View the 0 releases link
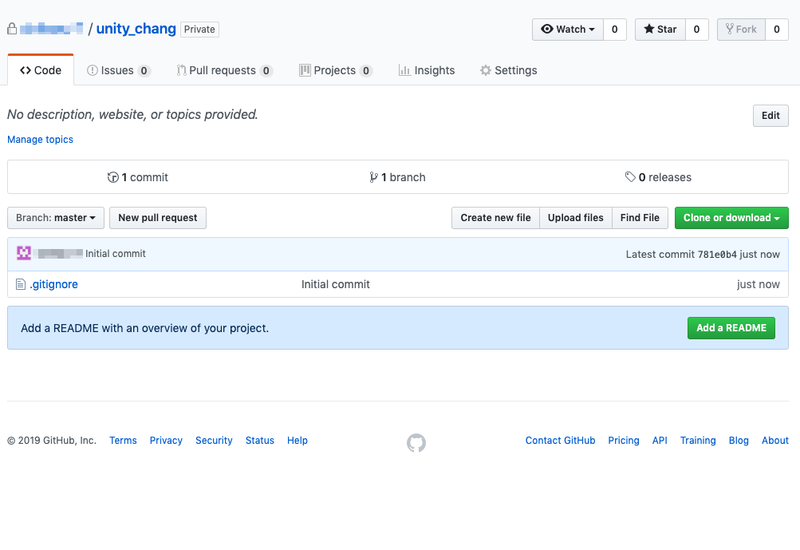 (658, 177)
